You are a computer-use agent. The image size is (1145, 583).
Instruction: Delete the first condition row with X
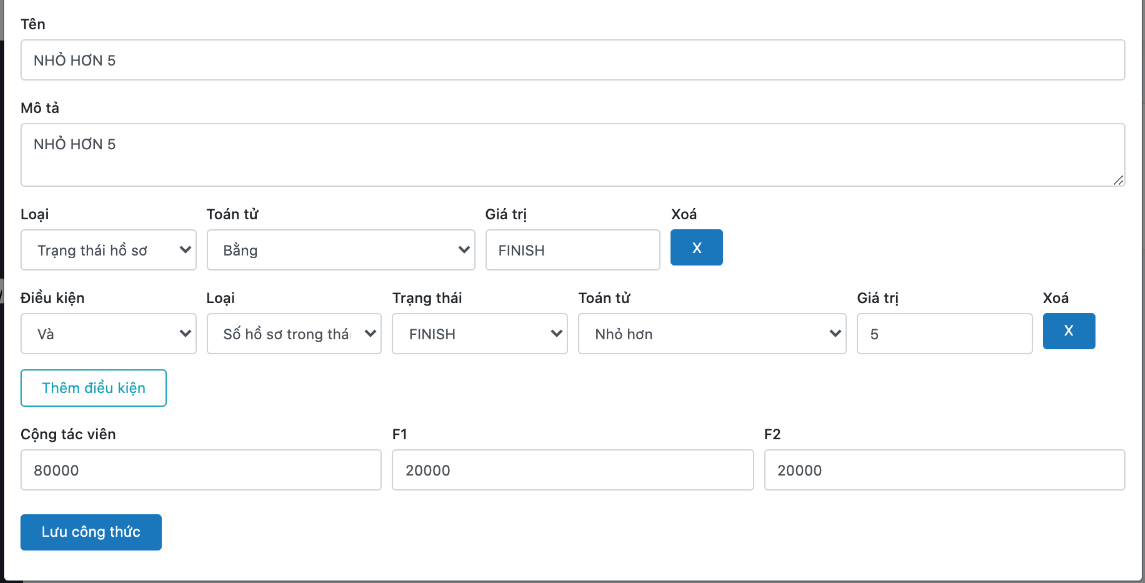[696, 248]
